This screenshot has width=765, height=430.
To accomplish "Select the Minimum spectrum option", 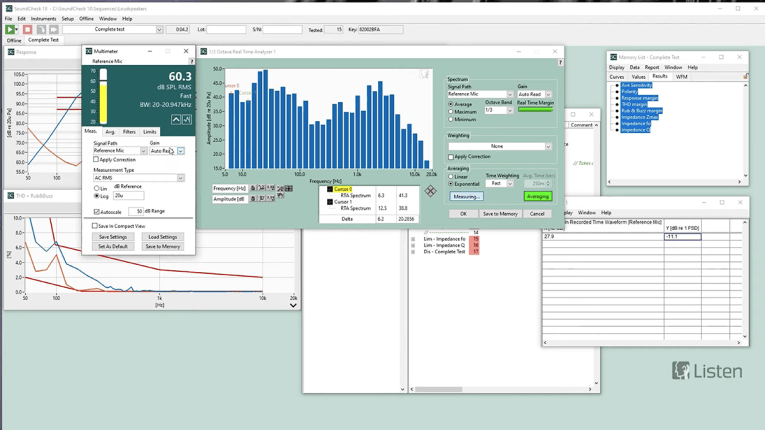I will pyautogui.click(x=451, y=119).
